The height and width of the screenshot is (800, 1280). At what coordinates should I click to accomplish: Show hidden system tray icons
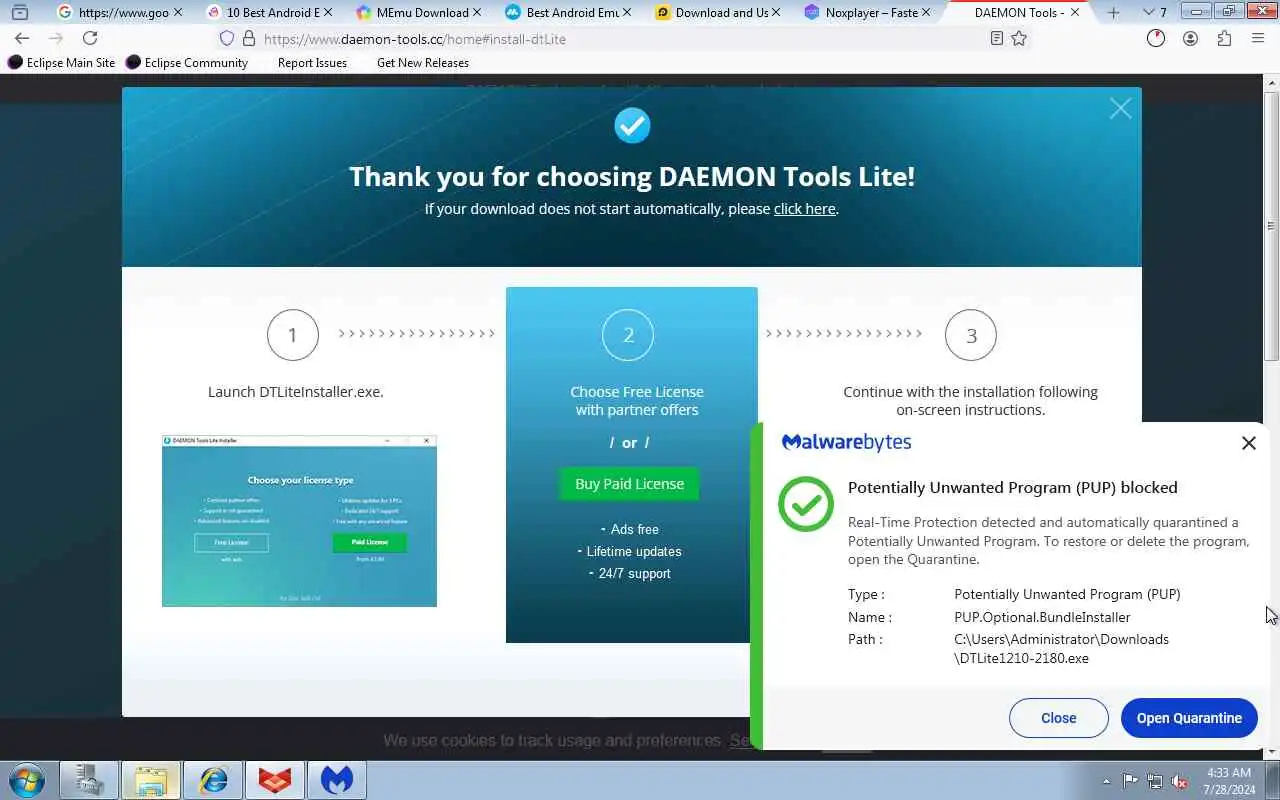[1106, 781]
